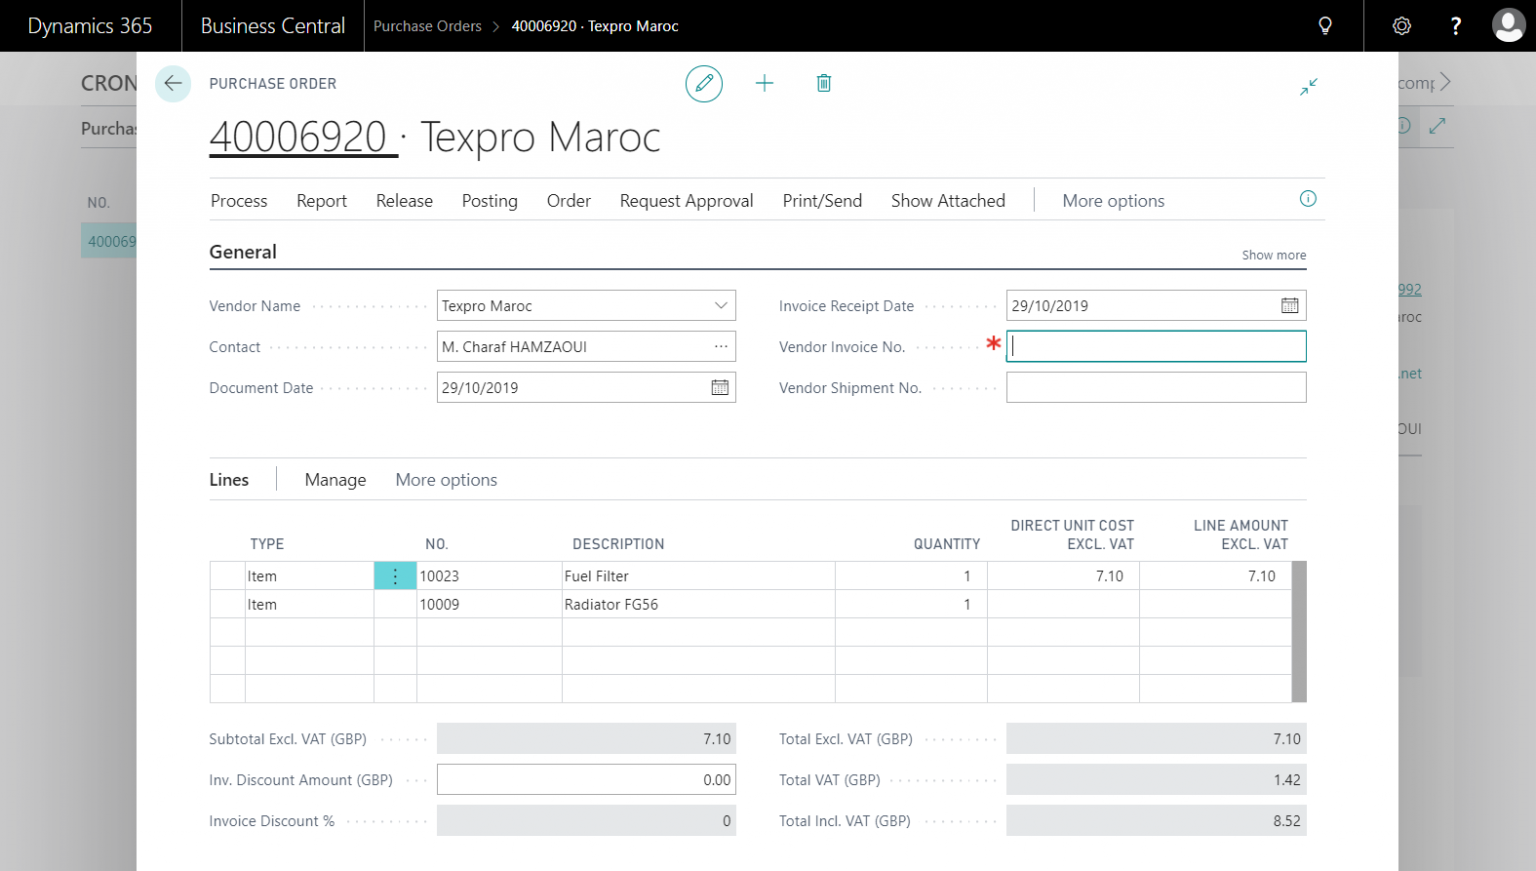Open the settings gear in the top bar
1536x871 pixels.
pos(1401,25)
